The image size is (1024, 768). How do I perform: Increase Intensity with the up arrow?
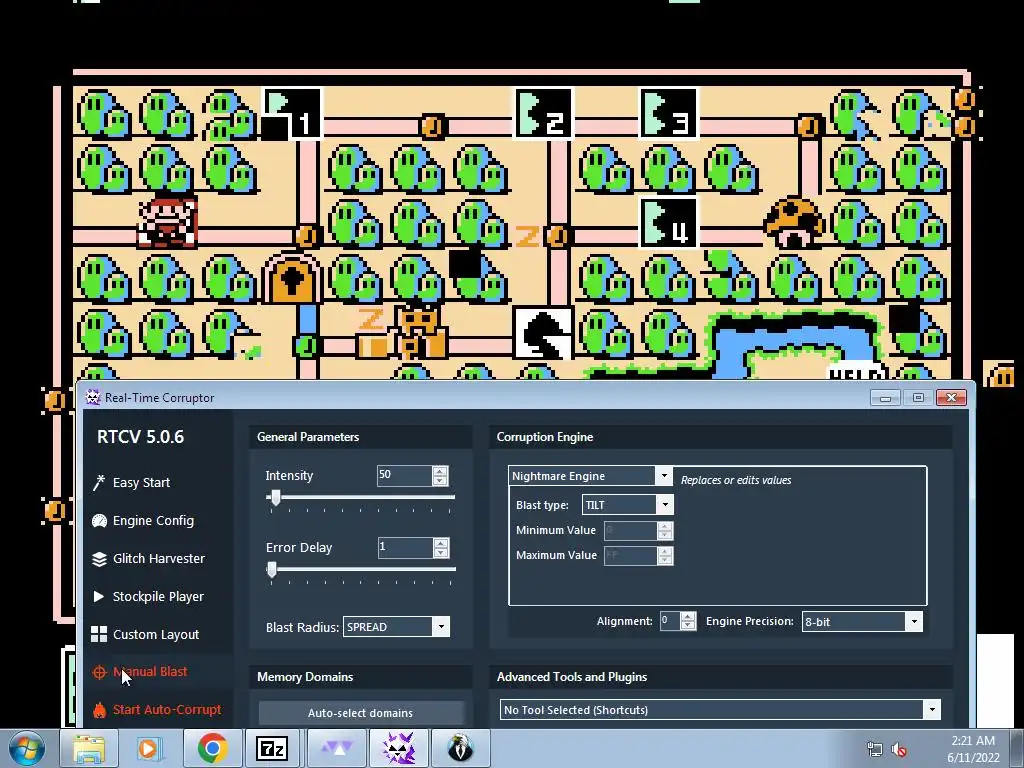click(x=440, y=470)
